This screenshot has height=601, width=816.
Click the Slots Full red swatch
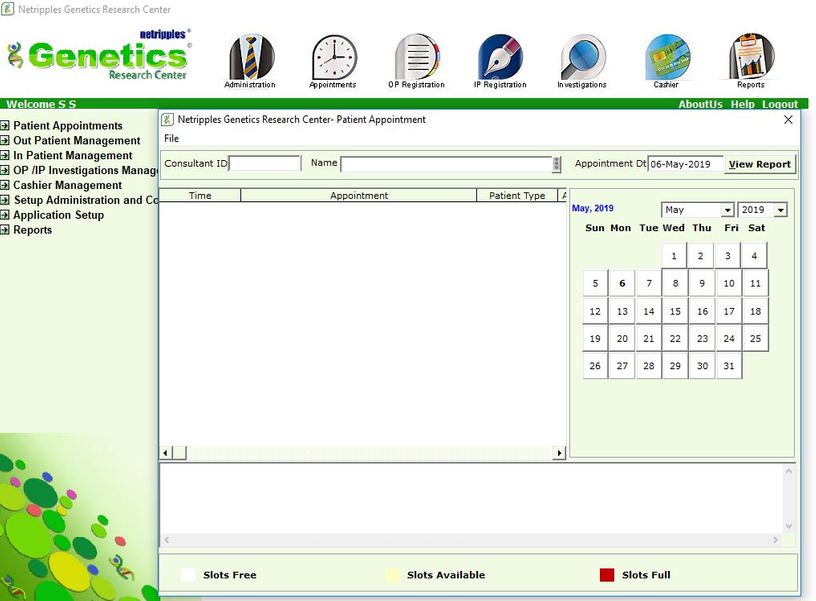point(607,575)
